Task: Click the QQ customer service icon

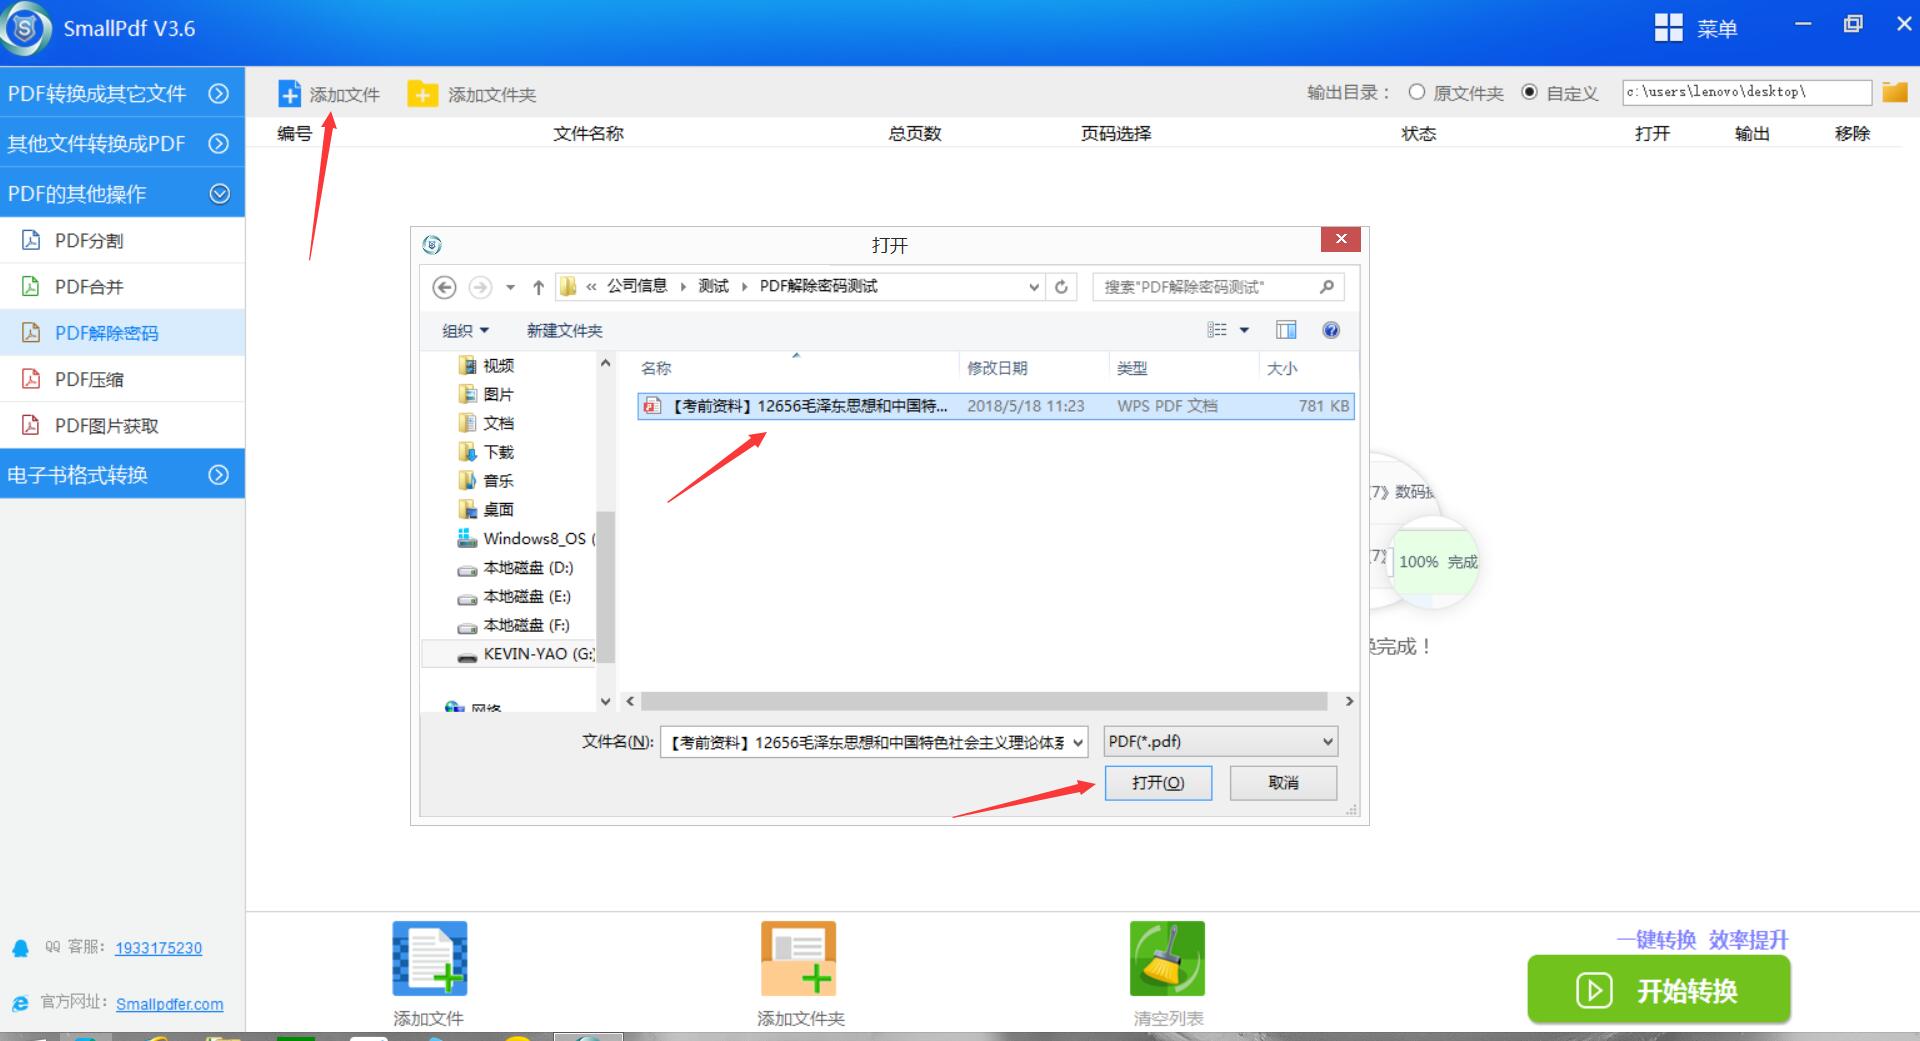Action: (19, 948)
